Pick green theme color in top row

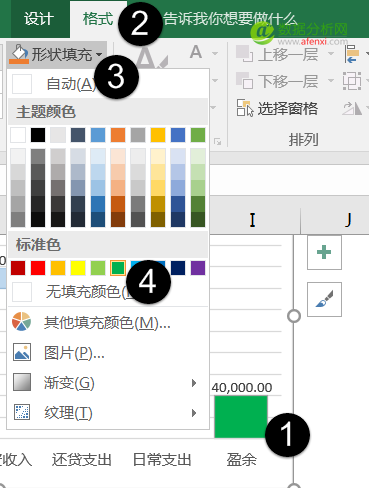click(198, 135)
